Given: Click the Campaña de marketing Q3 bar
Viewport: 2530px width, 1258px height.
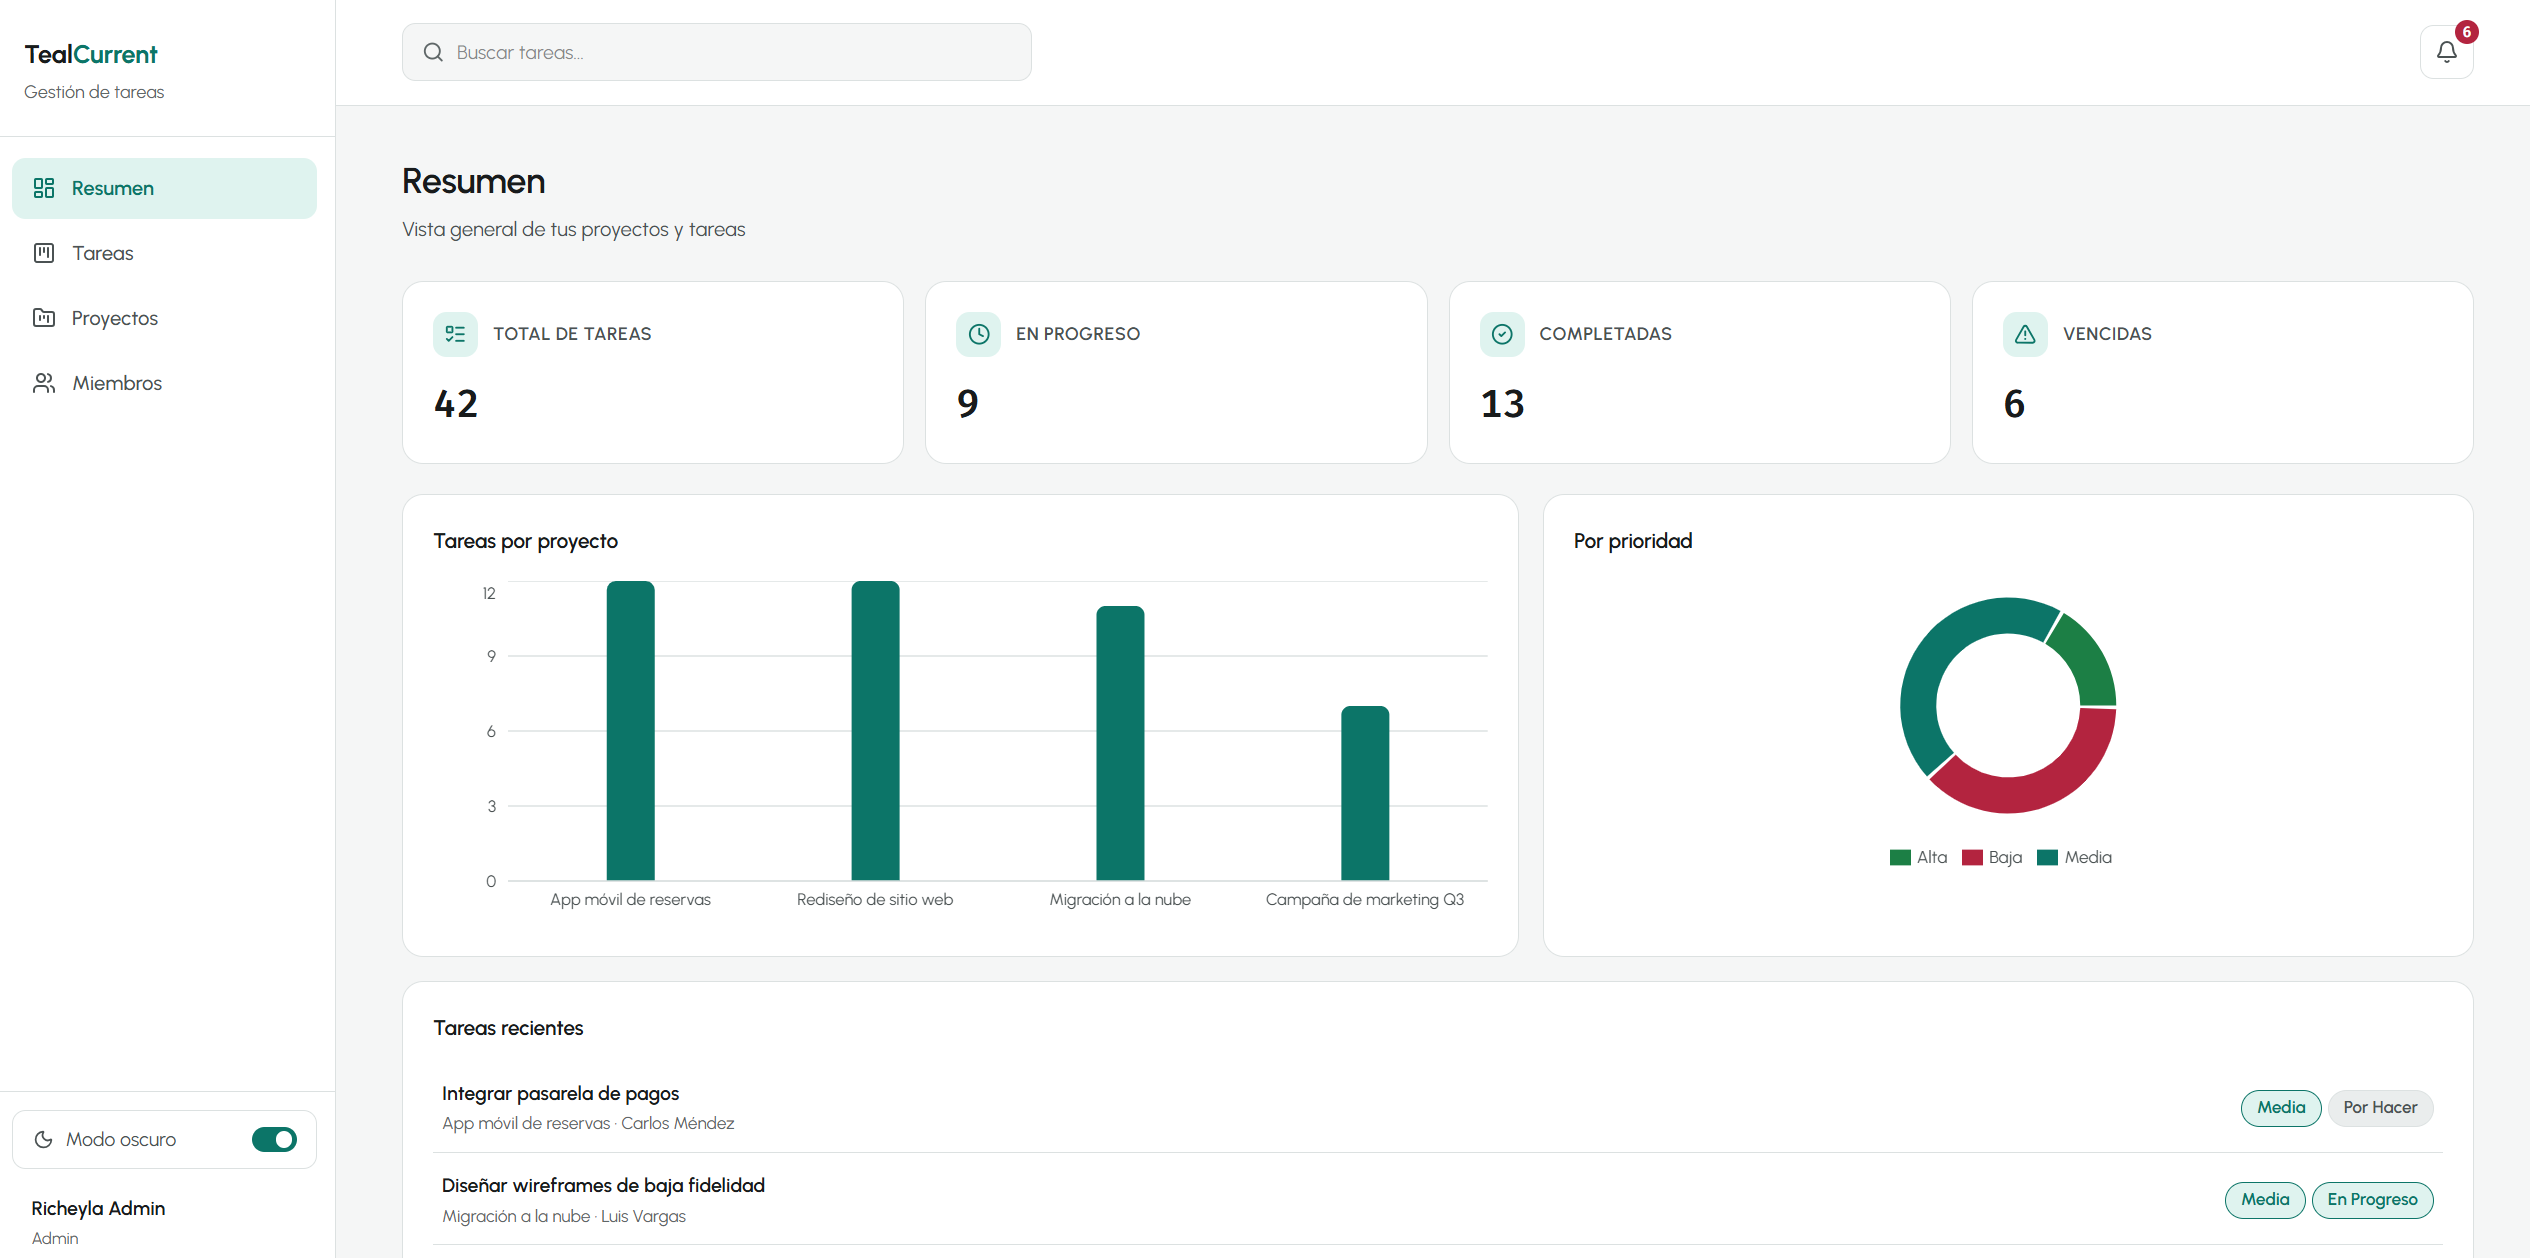Looking at the screenshot, I should (x=1365, y=793).
